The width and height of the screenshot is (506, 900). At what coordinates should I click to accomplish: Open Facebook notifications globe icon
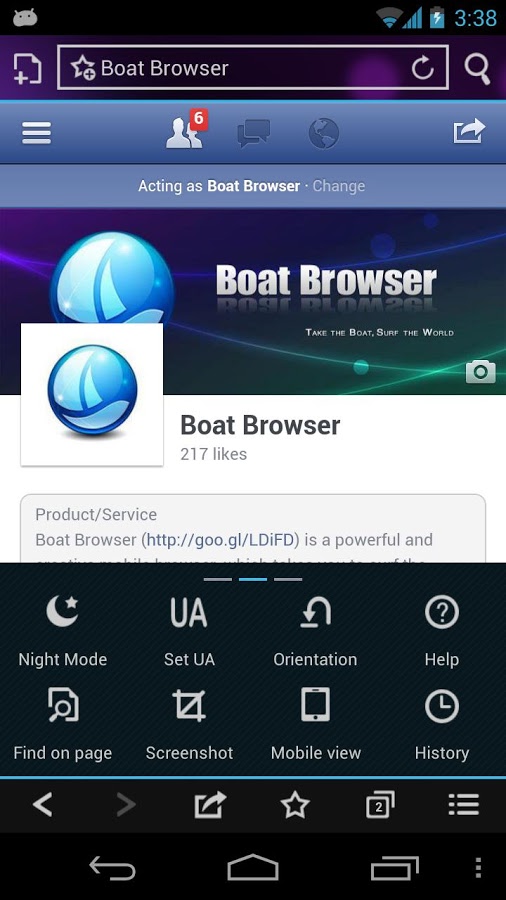[x=324, y=133]
